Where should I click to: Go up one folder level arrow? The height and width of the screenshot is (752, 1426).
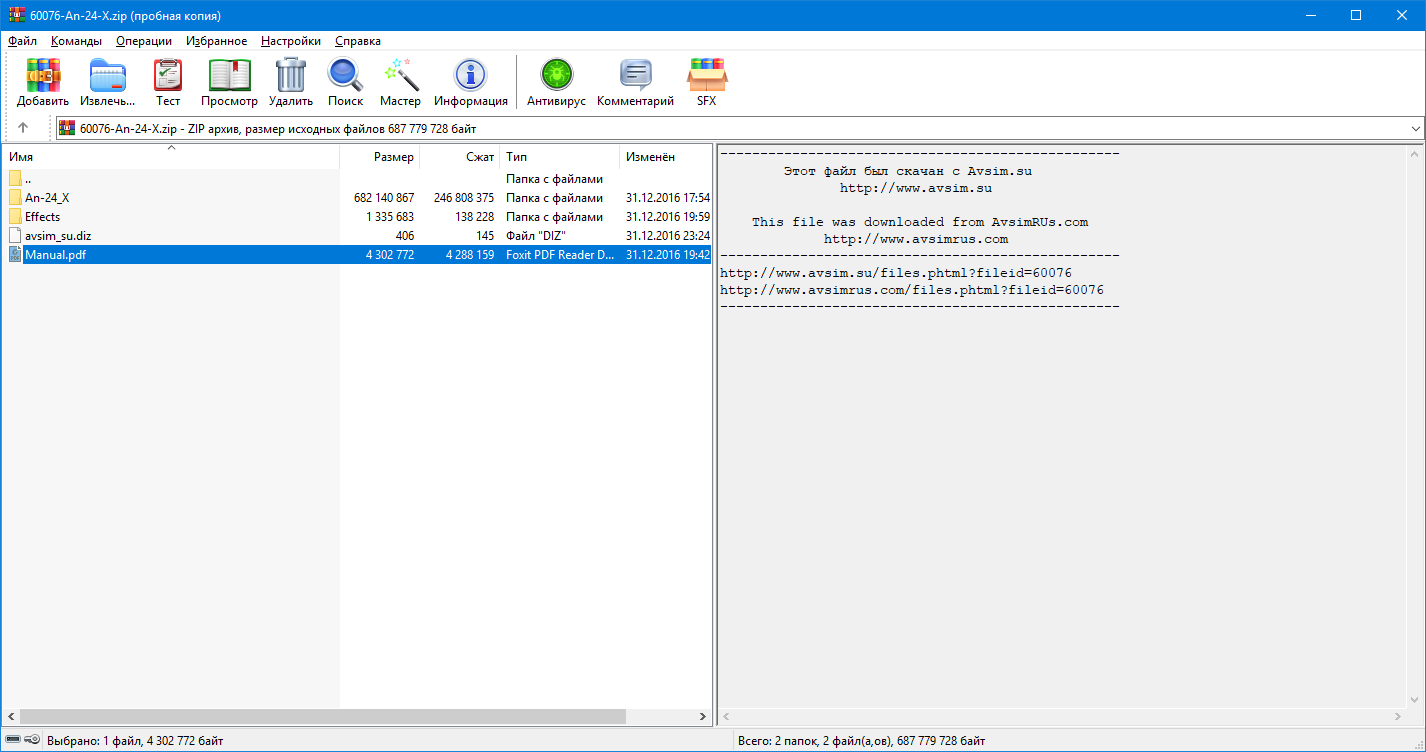(23, 128)
